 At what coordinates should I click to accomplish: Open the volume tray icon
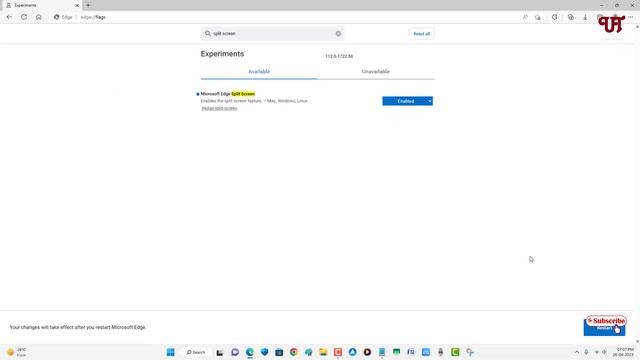(604, 352)
